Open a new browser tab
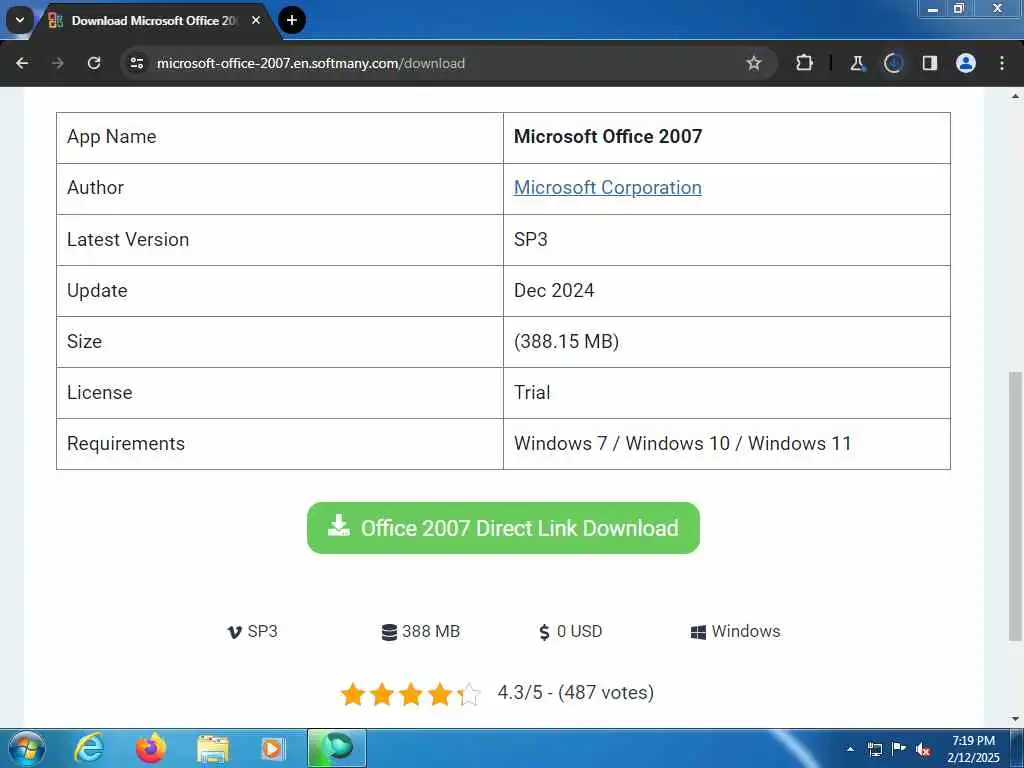 click(x=292, y=20)
